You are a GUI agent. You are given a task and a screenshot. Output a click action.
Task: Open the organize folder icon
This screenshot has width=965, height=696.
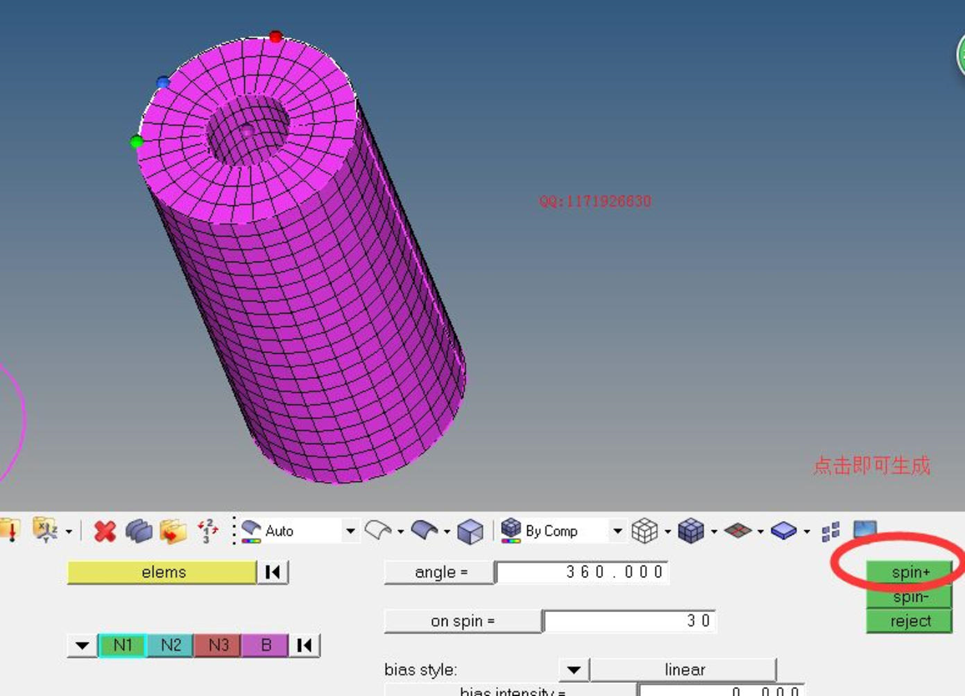[x=173, y=530]
